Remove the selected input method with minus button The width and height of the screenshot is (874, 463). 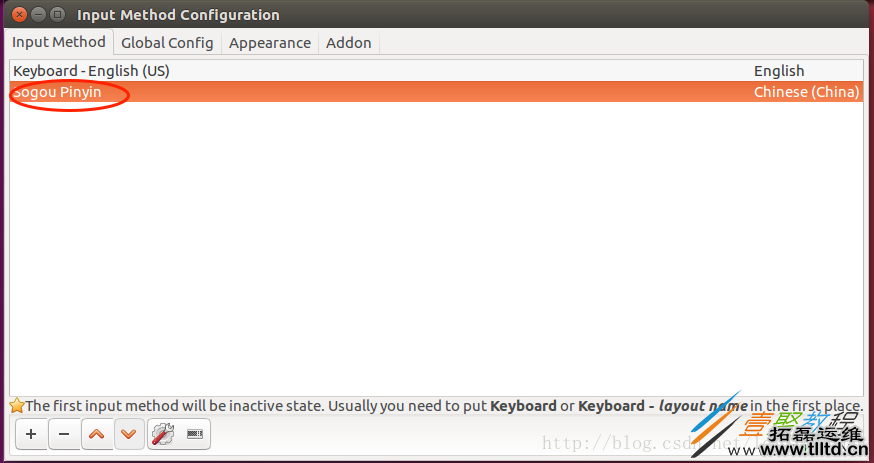(x=64, y=434)
